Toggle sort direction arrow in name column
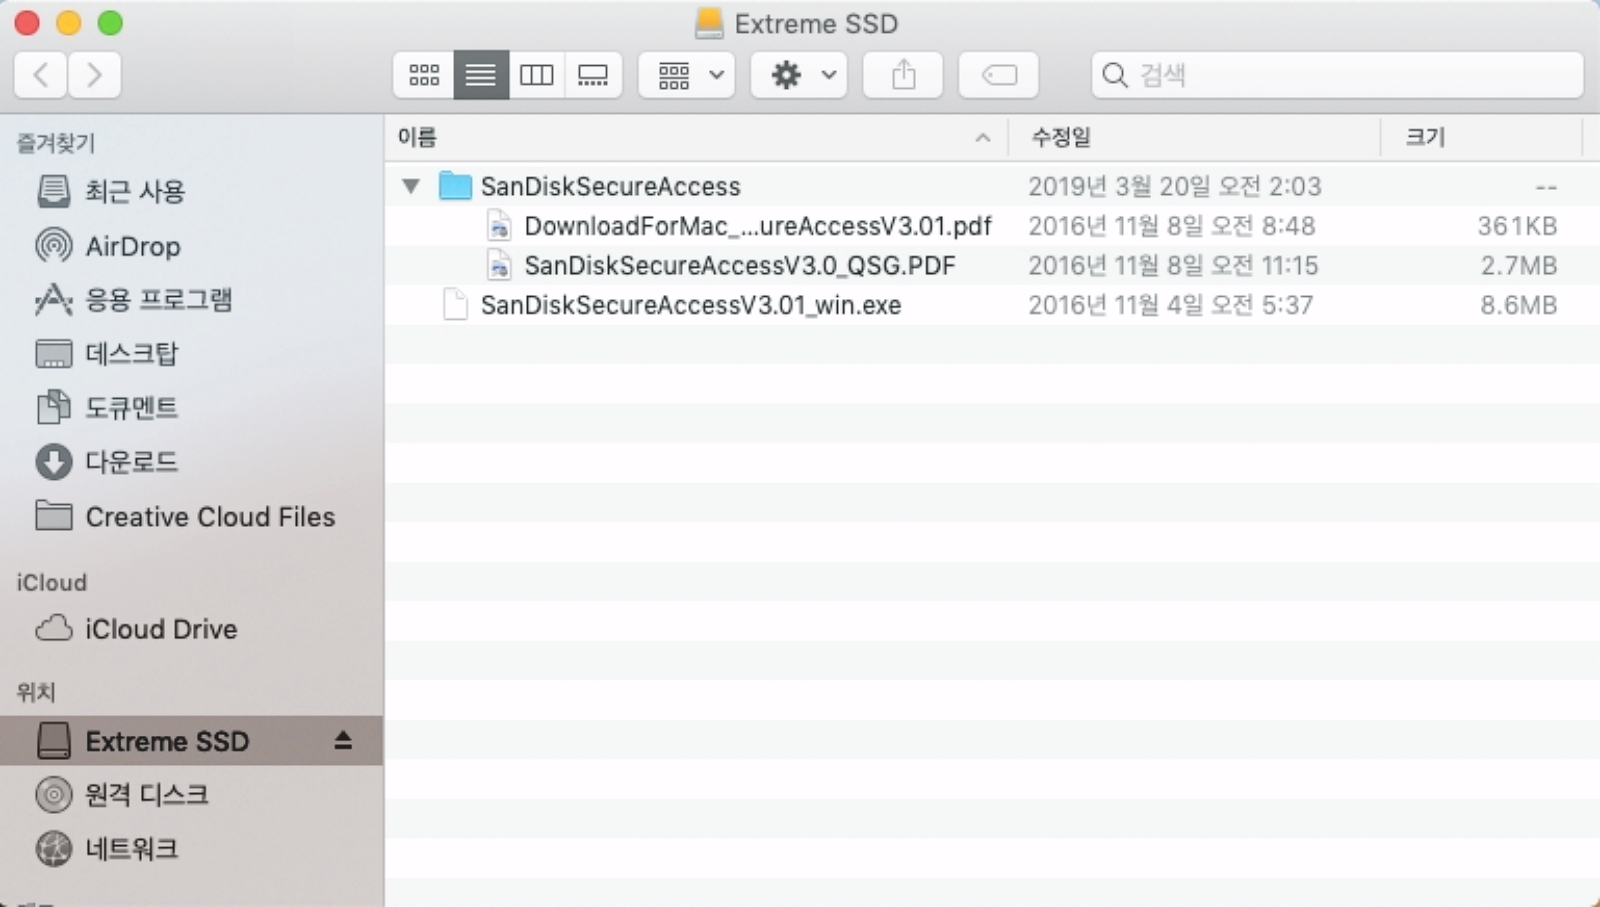Image resolution: width=1600 pixels, height=907 pixels. click(983, 138)
